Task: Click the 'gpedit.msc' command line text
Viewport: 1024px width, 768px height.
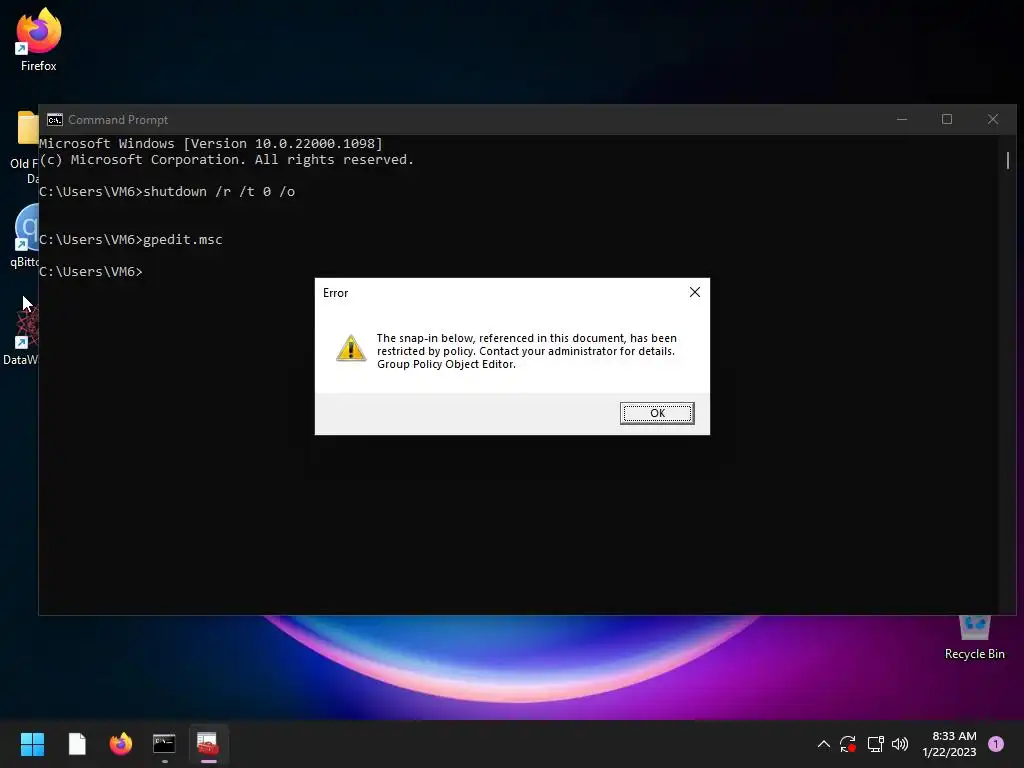Action: click(183, 240)
